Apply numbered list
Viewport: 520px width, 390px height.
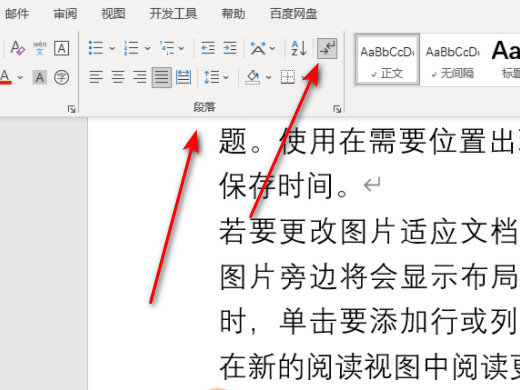pyautogui.click(x=131, y=48)
